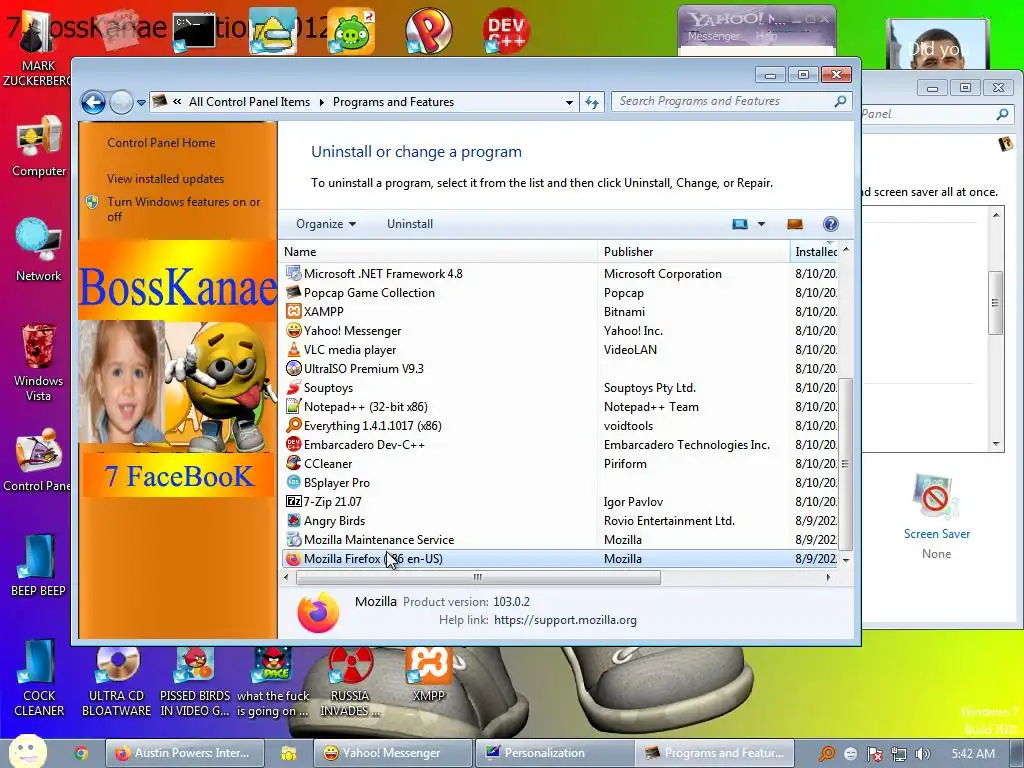Select the XMPP desktop icon
The image size is (1024, 768).
pyautogui.click(x=428, y=674)
